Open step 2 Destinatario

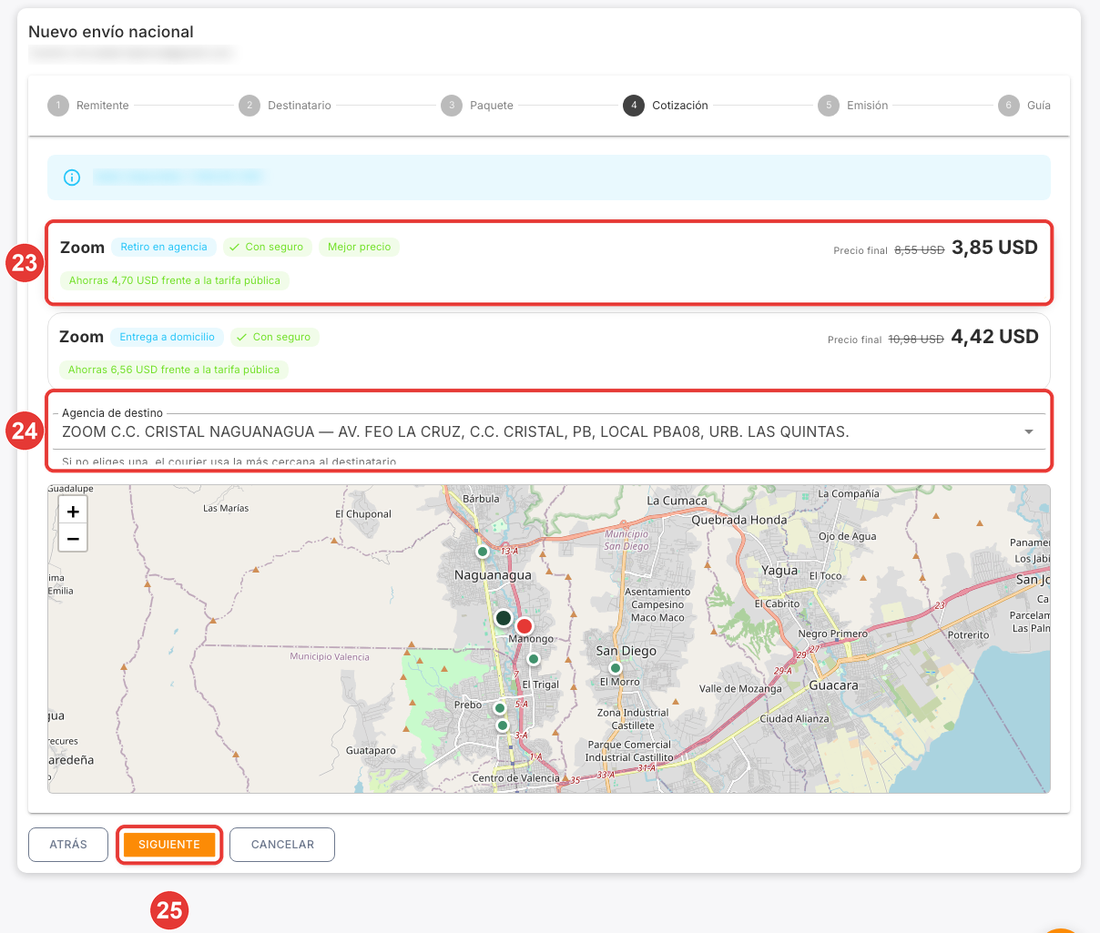tap(285, 105)
